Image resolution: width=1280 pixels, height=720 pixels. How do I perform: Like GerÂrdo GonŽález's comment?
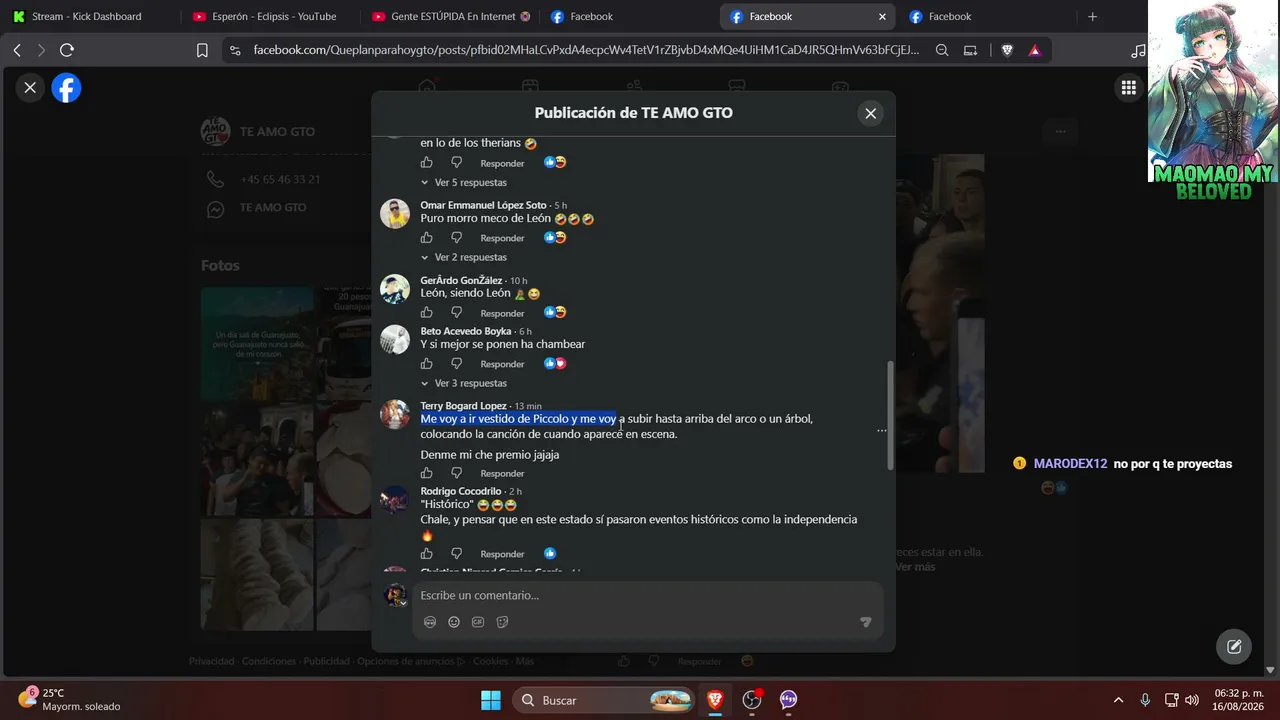(427, 313)
